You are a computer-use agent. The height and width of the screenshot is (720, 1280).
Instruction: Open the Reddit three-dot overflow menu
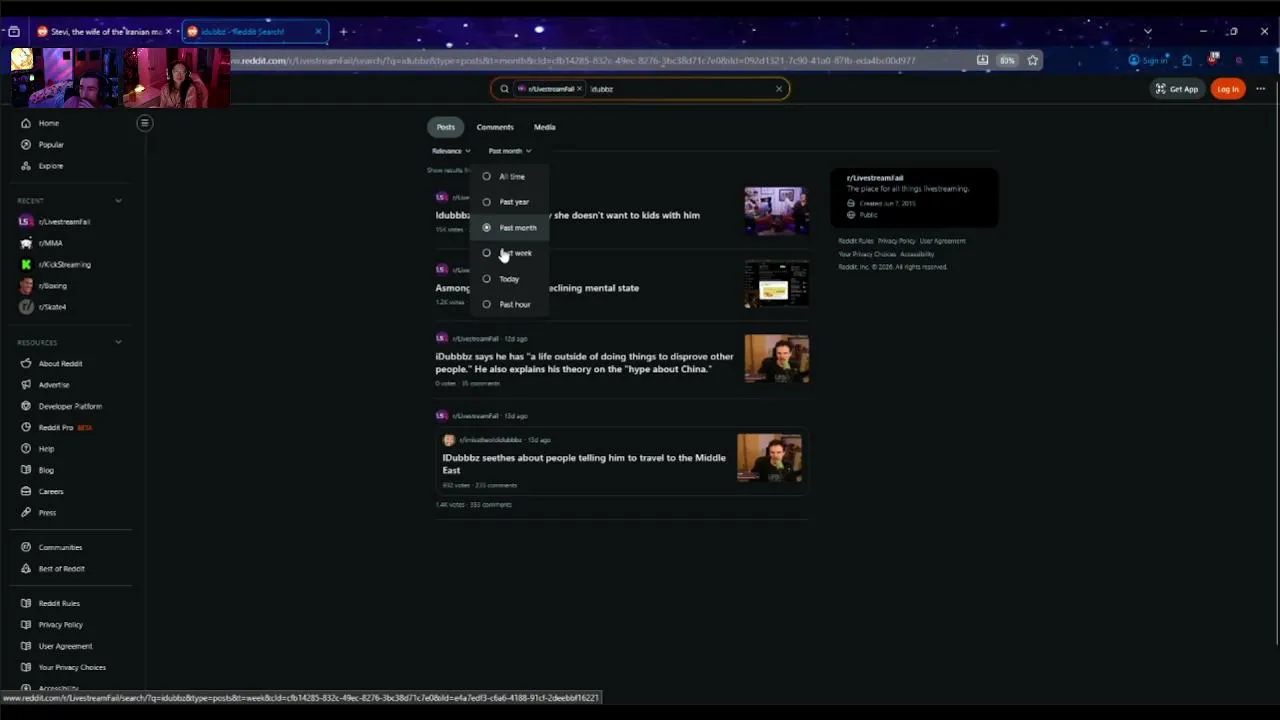coord(1260,89)
